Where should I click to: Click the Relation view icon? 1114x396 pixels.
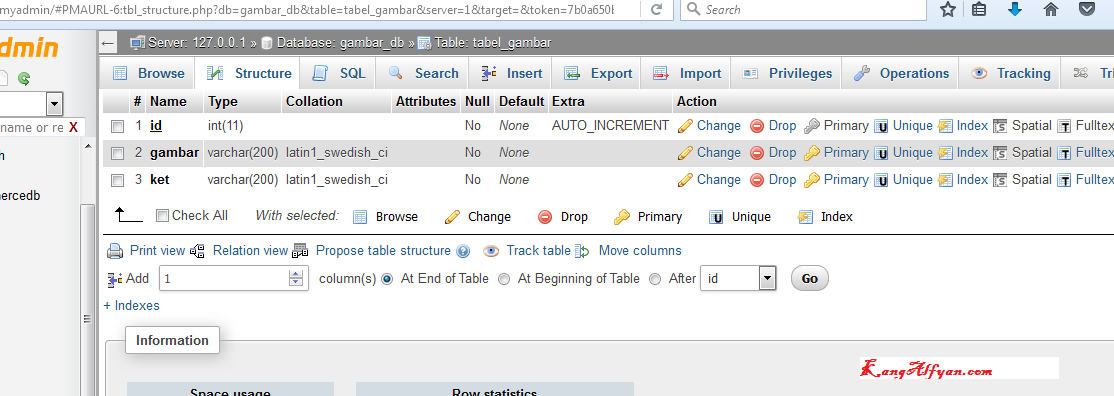coord(198,251)
